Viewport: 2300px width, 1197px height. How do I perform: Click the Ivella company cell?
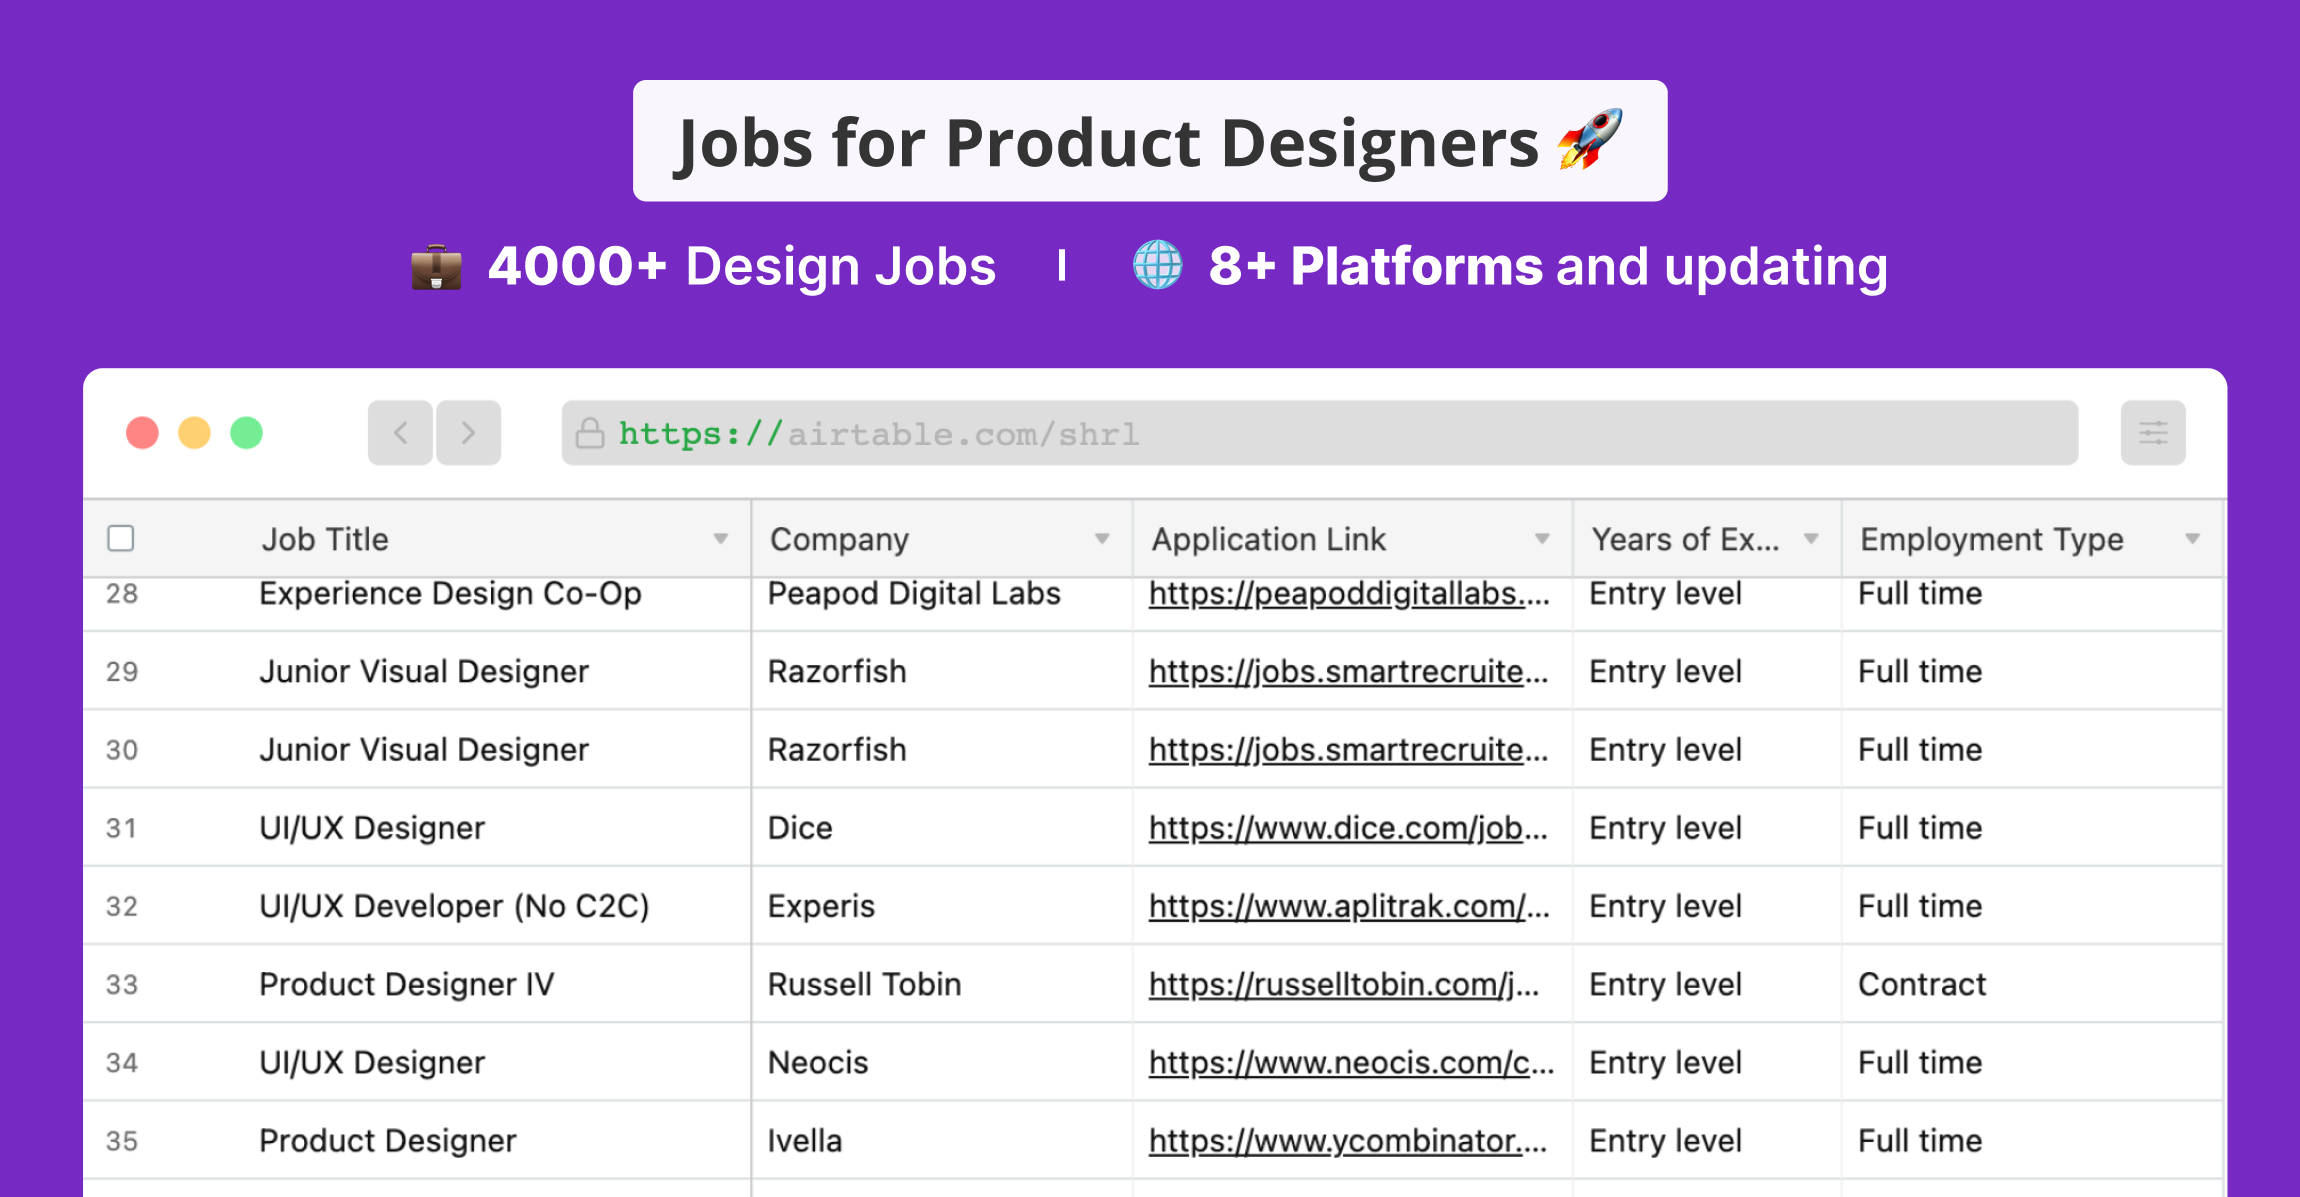805,1141
